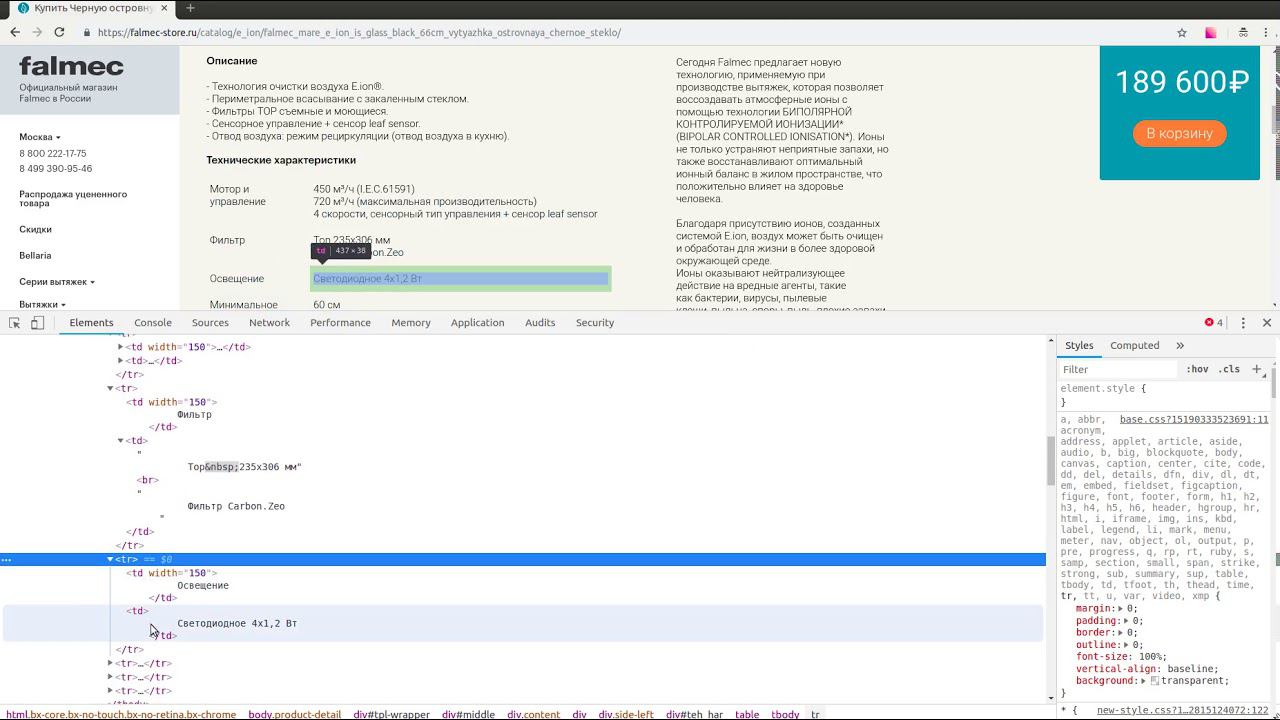Collapse the td containing Top 235x306

click(121, 441)
